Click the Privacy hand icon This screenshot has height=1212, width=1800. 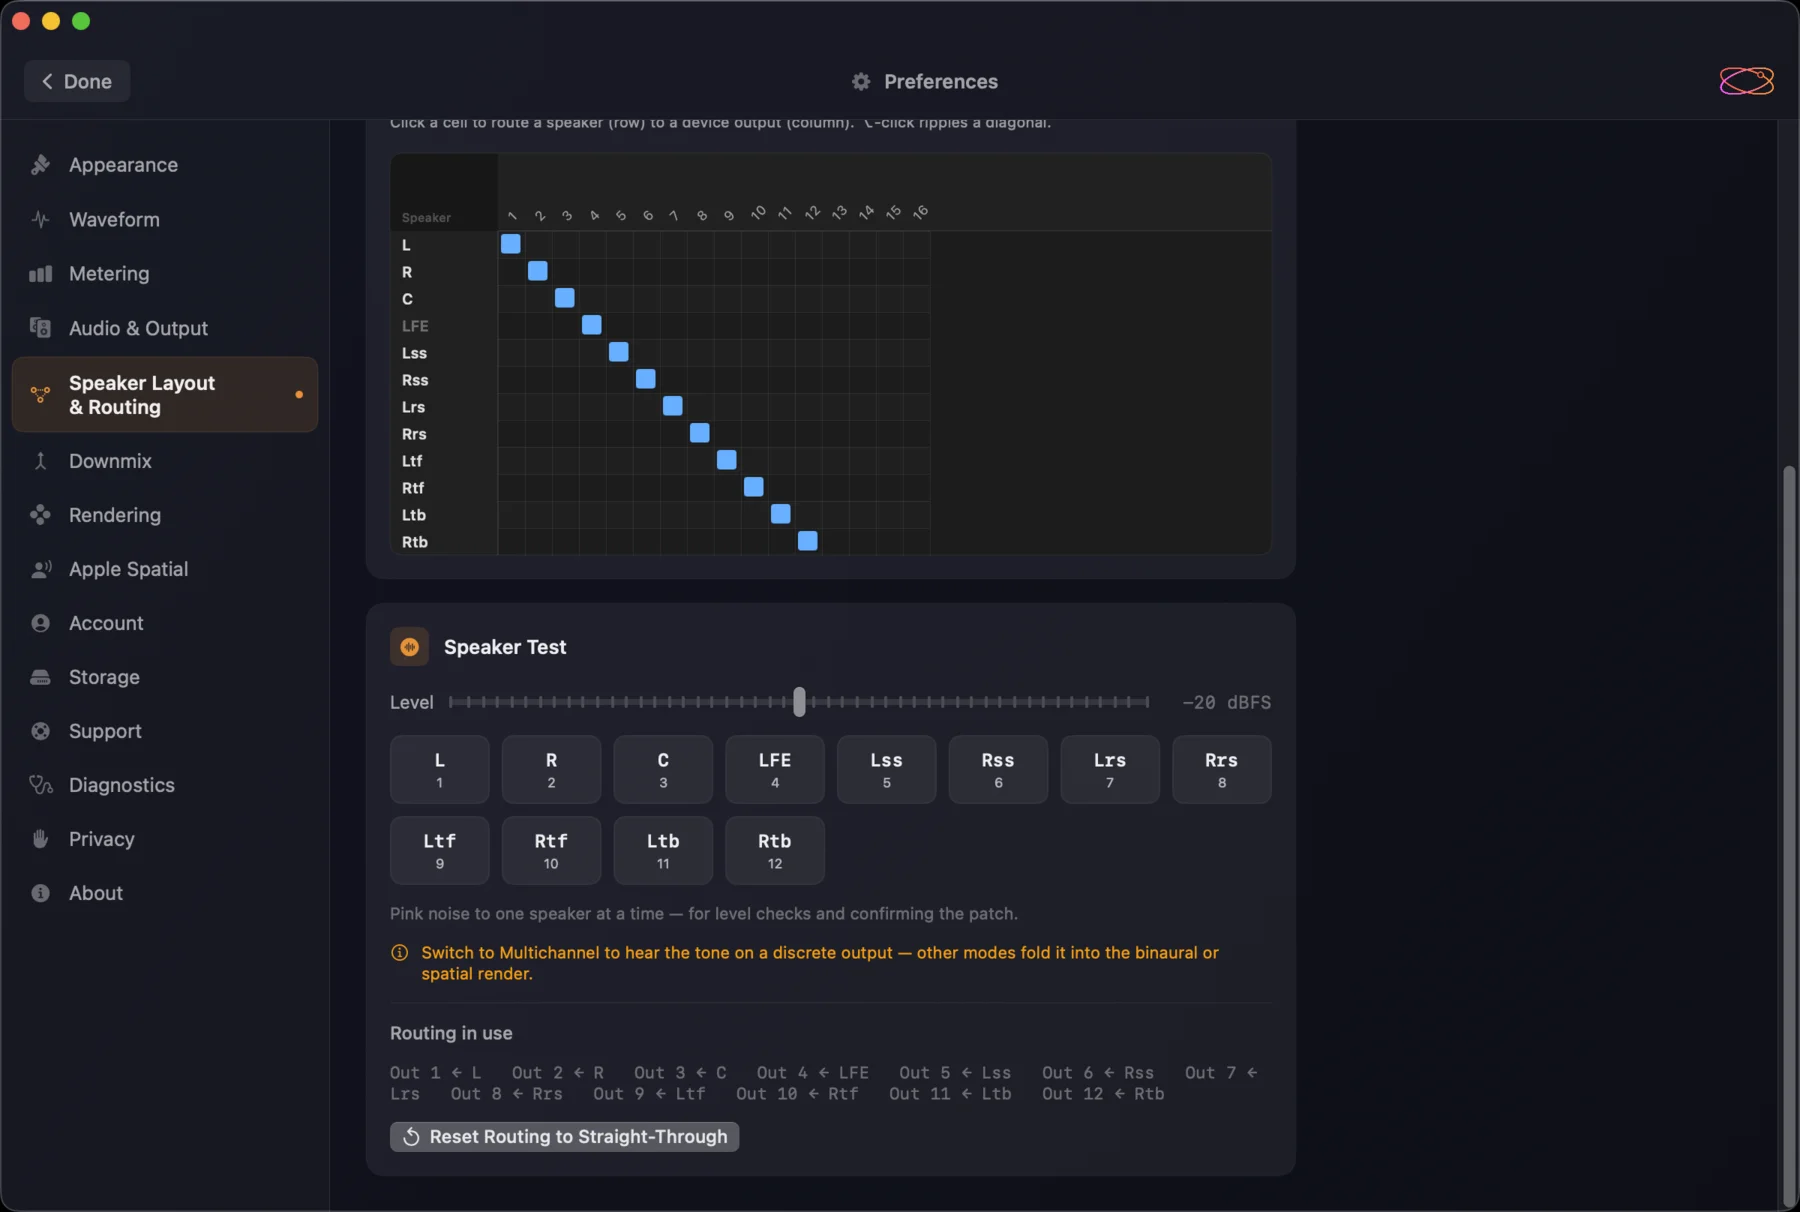[x=40, y=839]
